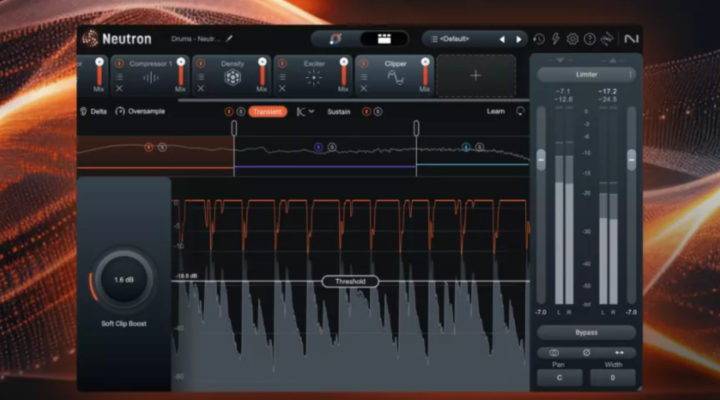The width and height of the screenshot is (720, 400).
Task: Bypass the mid band in crossover view
Action: tap(318, 147)
